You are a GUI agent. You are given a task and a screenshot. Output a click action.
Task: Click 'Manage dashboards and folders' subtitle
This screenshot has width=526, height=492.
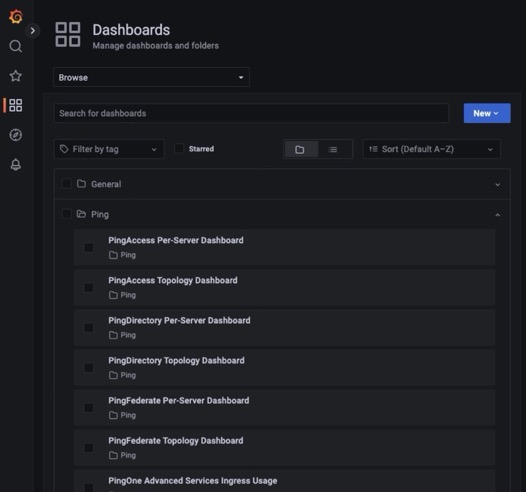[156, 46]
